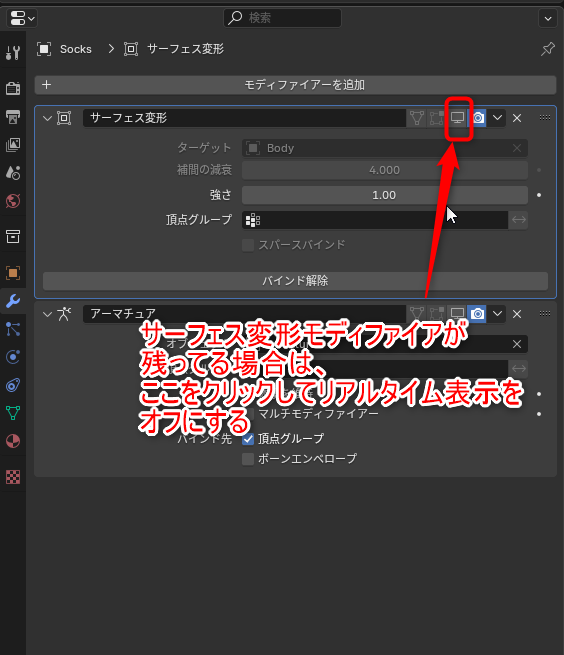Uncheck the 頂点グループ bind checkbox
564x655 pixels.
click(x=248, y=439)
